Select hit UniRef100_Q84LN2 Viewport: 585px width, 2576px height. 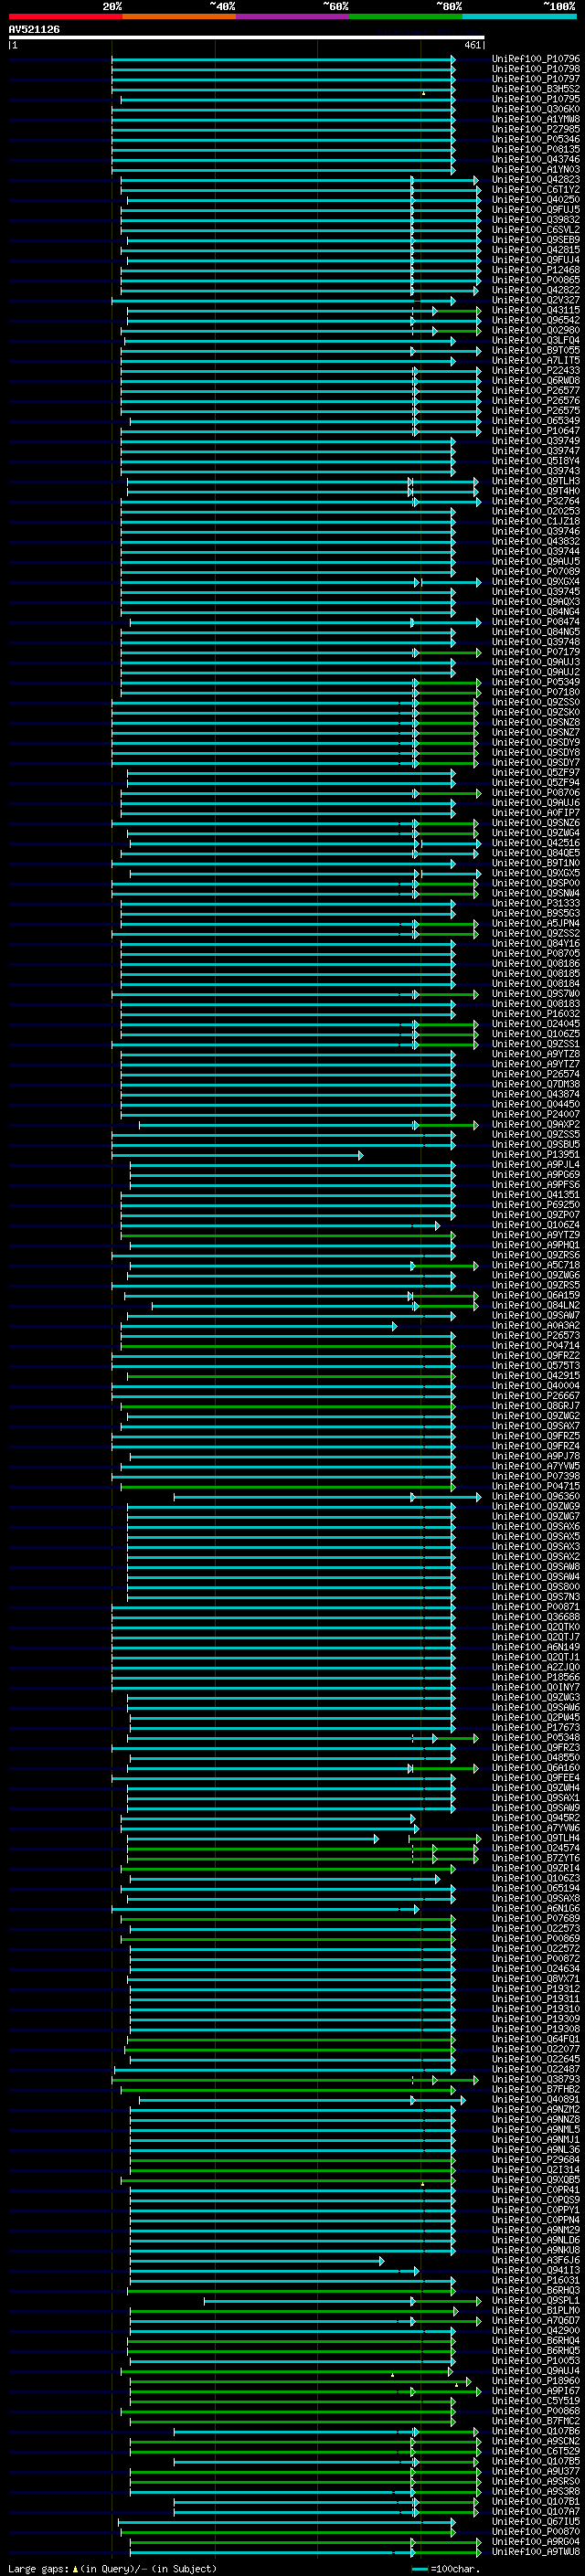pos(536,1305)
